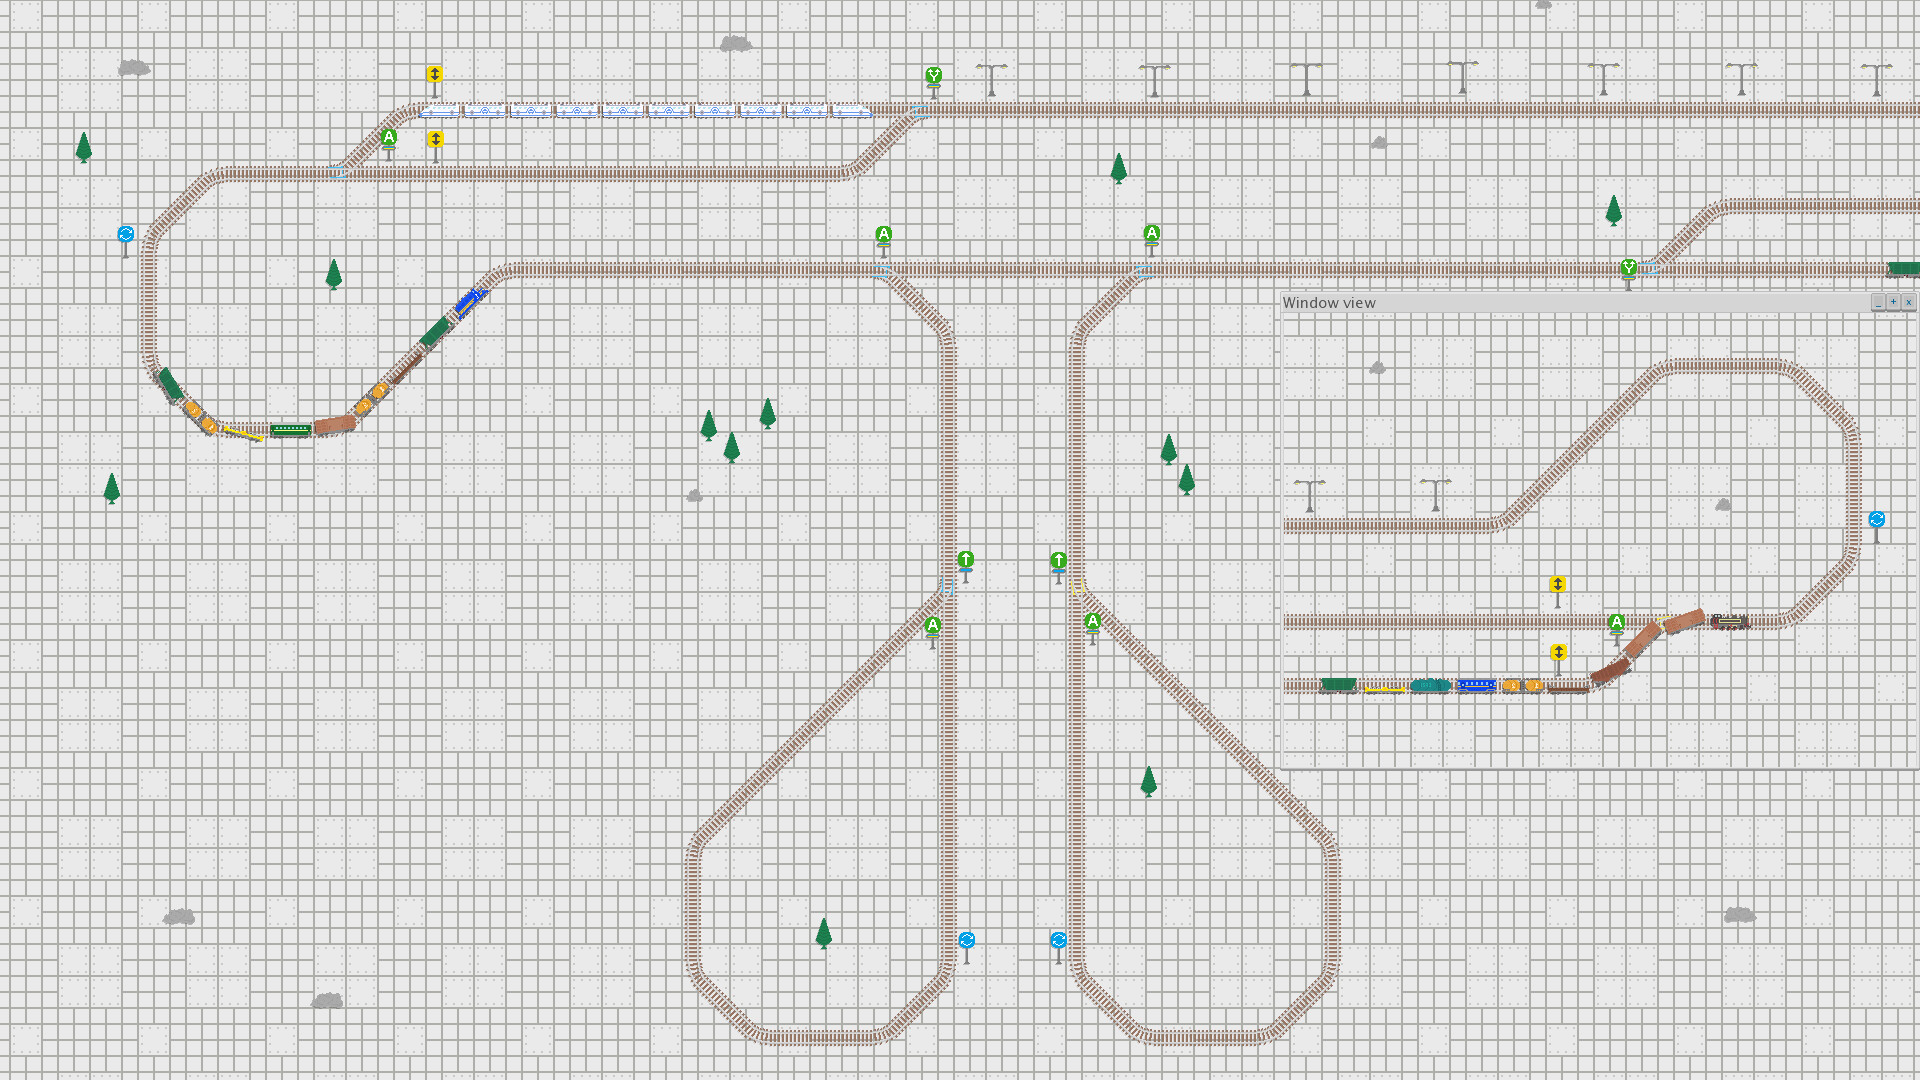The image size is (1920, 1080).
Task: Click the green up-arrow signal on the right vertical track
Action: pos(1059,561)
